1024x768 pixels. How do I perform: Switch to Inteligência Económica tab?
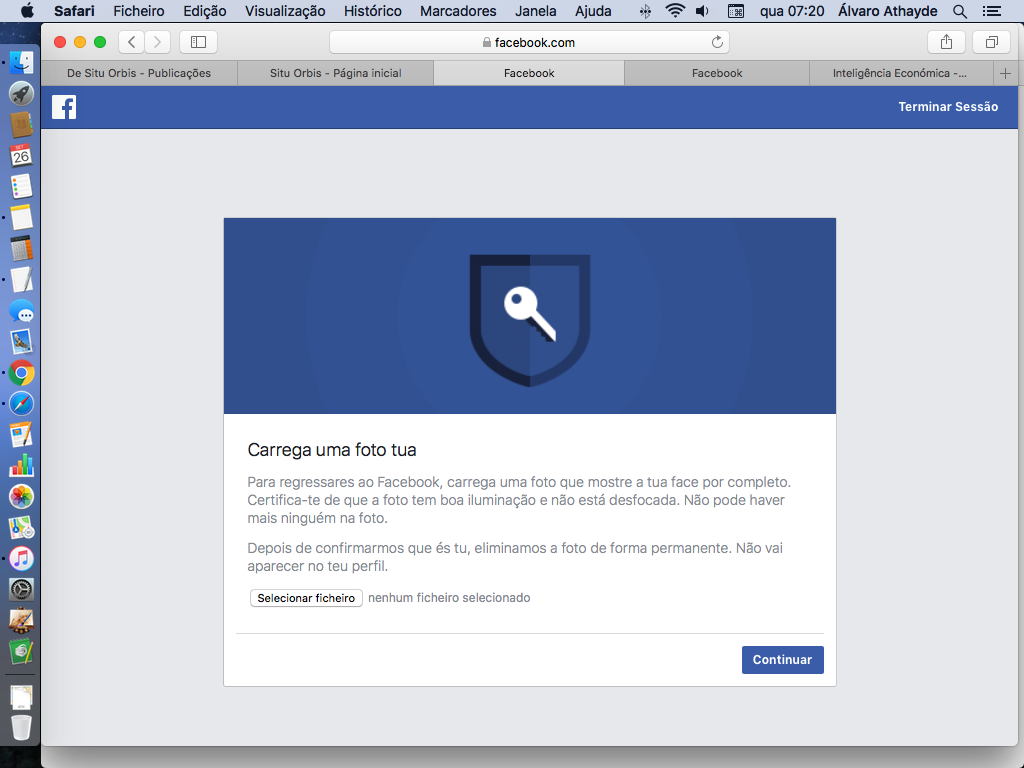coord(900,74)
